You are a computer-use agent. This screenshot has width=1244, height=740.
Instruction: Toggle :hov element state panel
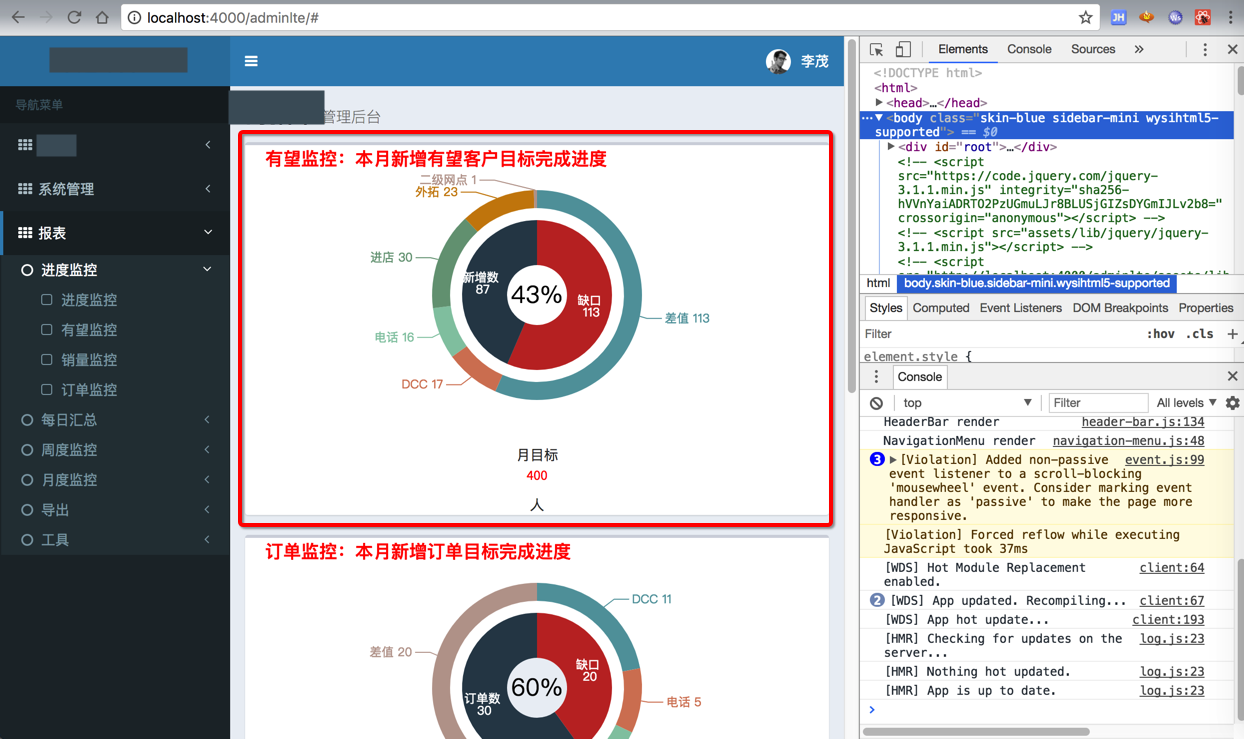point(1160,334)
